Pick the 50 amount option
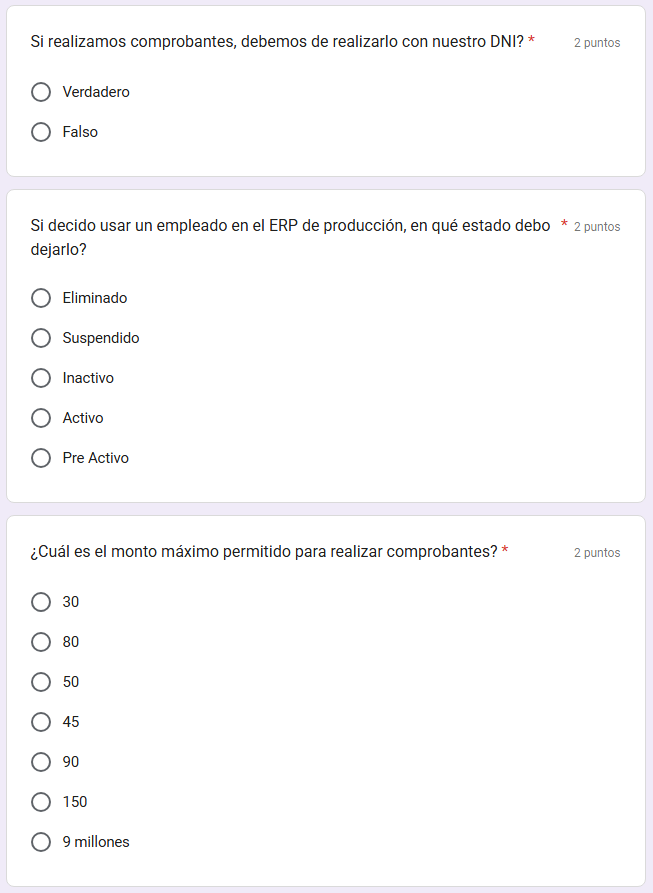Screen dimensions: 653x893 [x=41, y=682]
